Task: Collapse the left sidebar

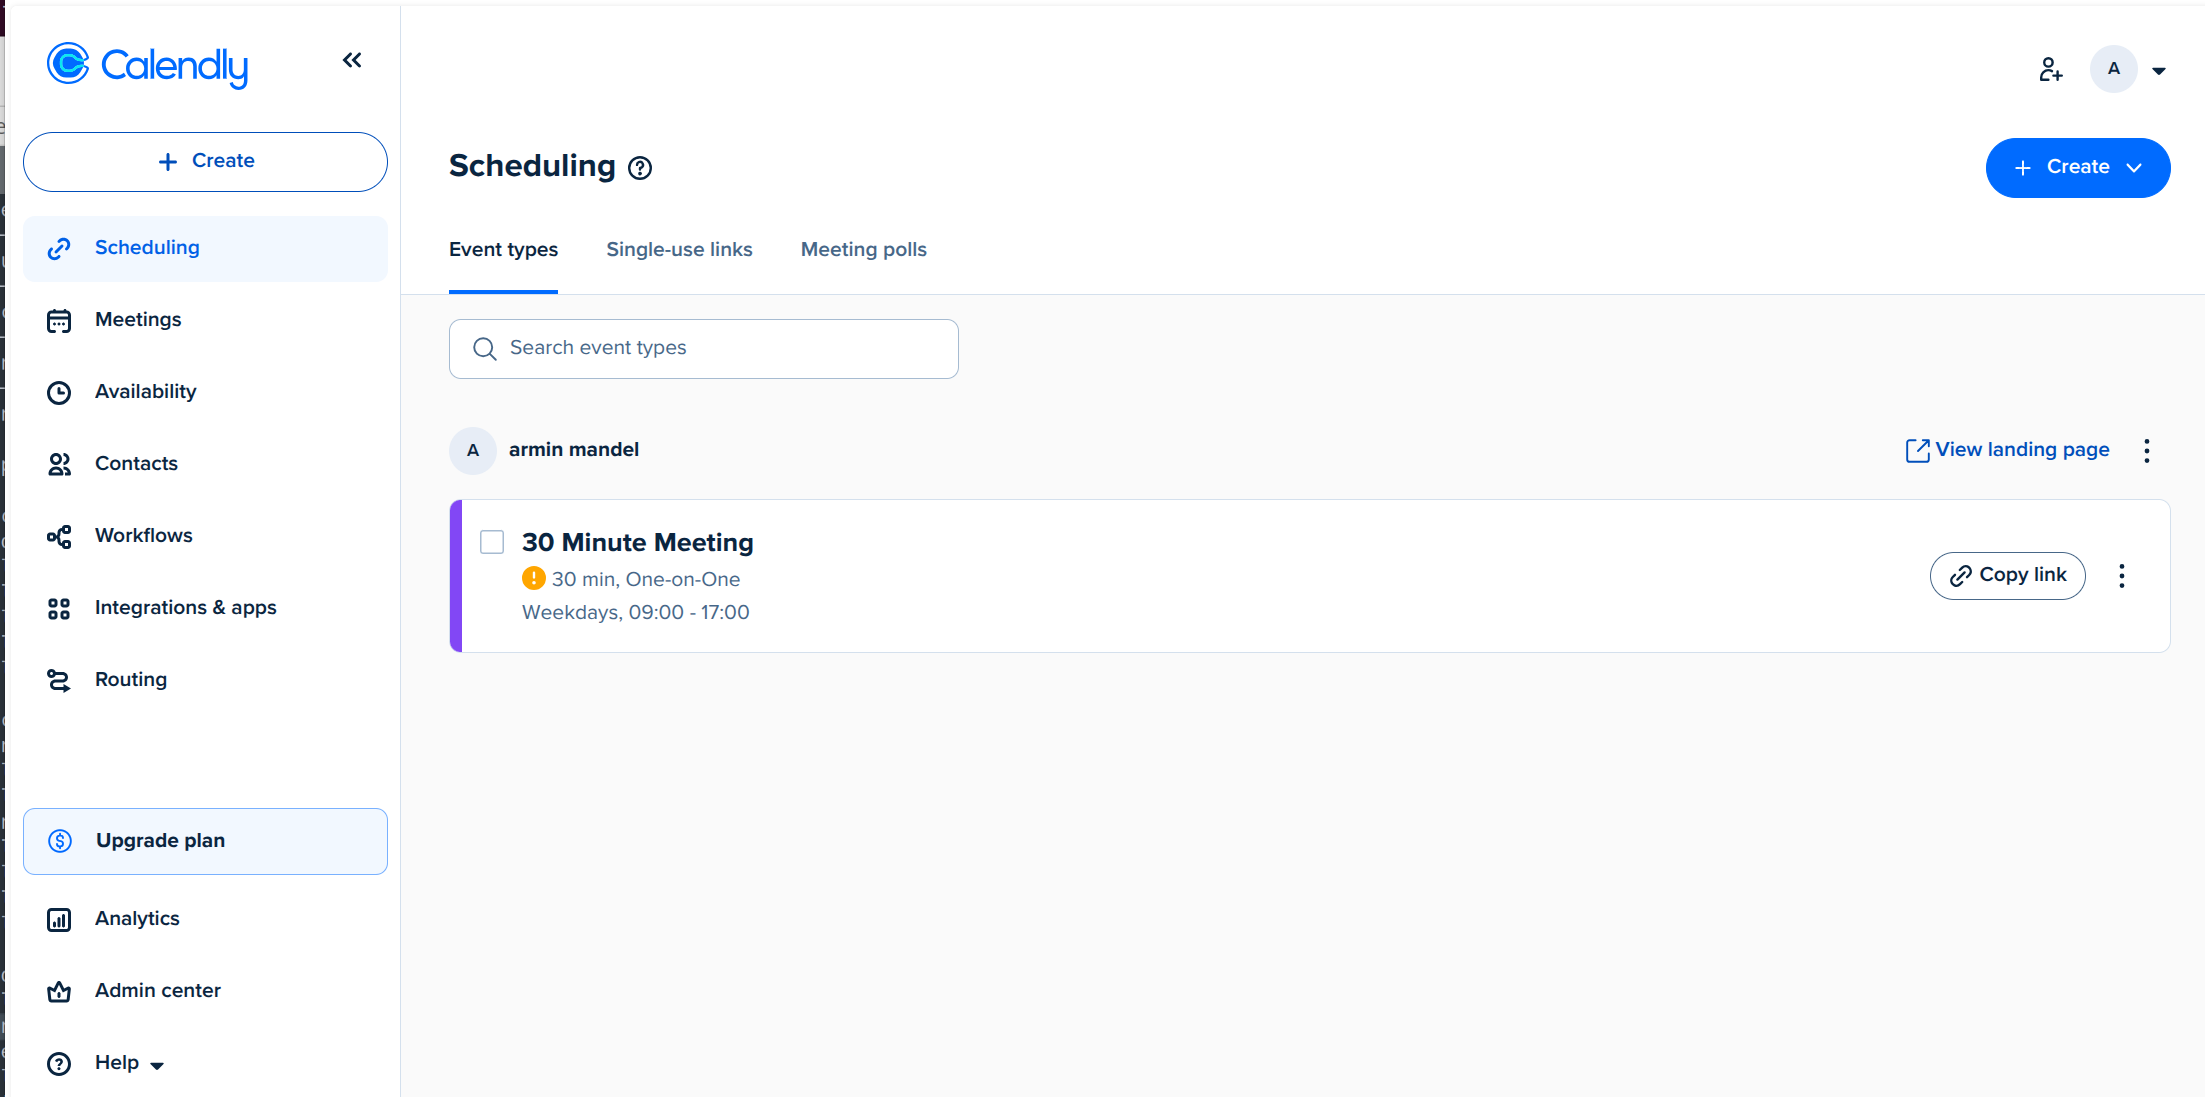Action: (352, 60)
